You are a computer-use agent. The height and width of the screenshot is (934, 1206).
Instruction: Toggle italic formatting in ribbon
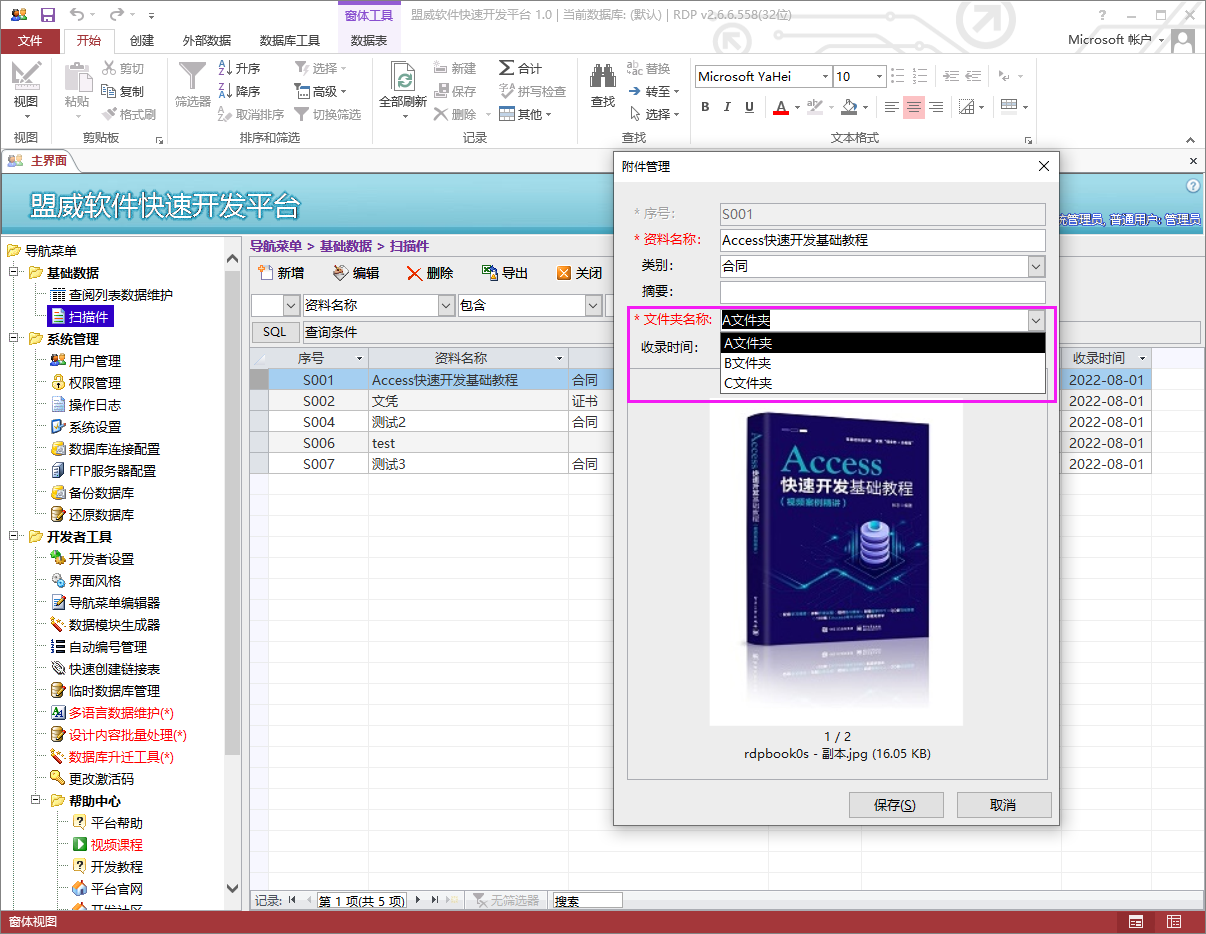point(727,107)
